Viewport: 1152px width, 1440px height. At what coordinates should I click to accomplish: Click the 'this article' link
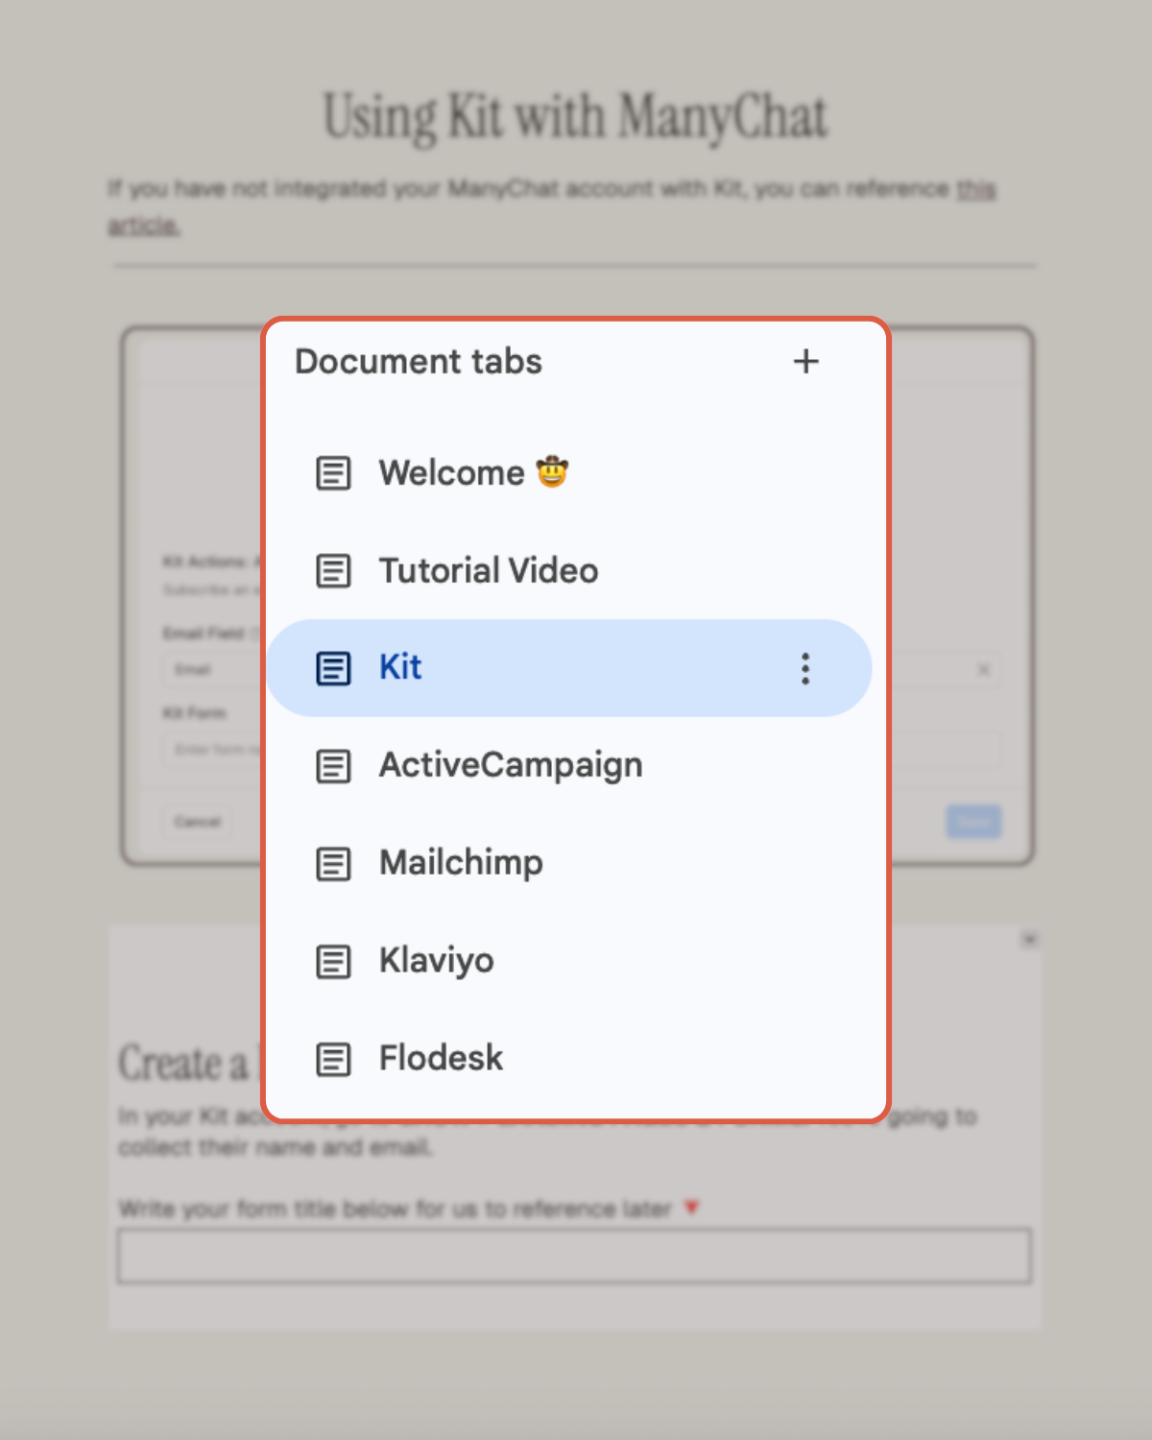point(975,190)
